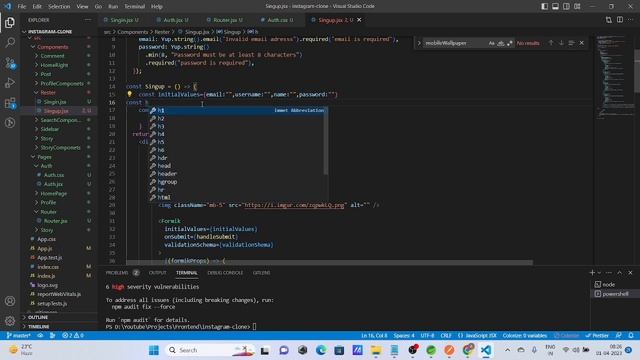Screen dimensions: 640x360
Task: Open Explorer views and more actions ellipsis
Action: (x=88, y=20)
